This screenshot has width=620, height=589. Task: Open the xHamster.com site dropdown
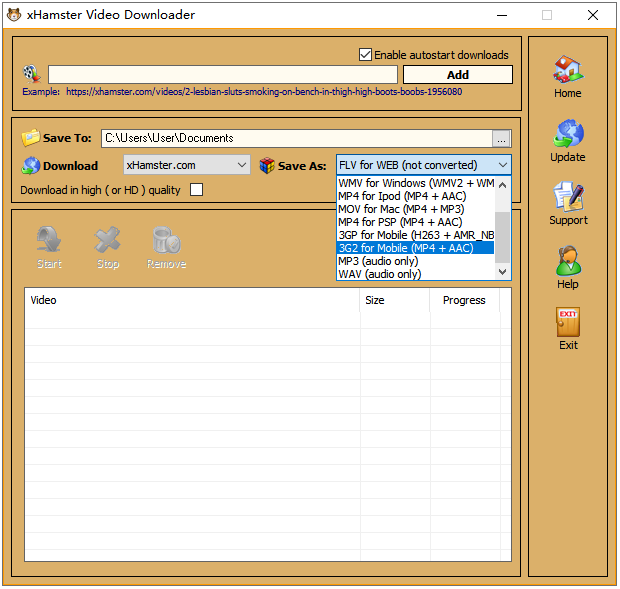pos(187,165)
